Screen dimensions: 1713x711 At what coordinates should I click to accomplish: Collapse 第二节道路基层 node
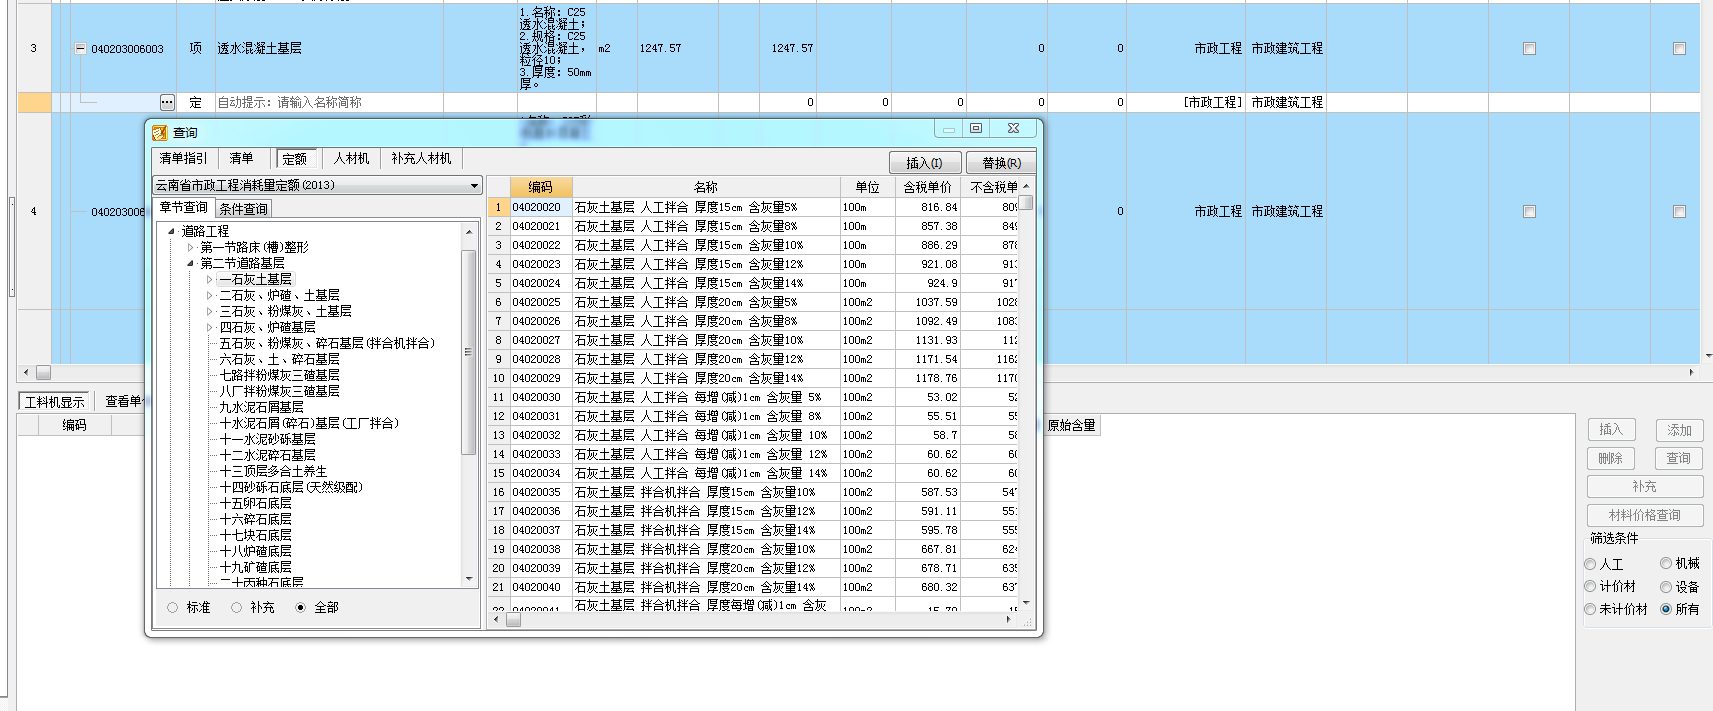click(191, 263)
